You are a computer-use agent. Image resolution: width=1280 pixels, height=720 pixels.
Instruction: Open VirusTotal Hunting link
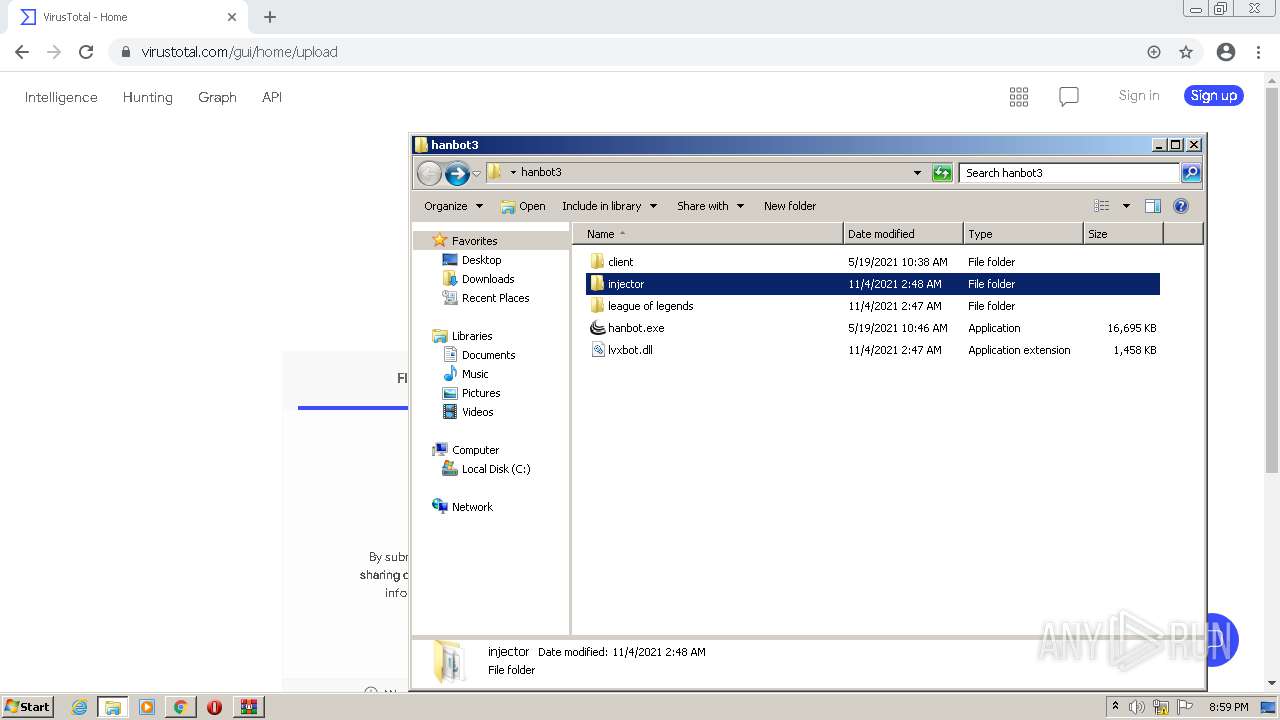point(147,97)
